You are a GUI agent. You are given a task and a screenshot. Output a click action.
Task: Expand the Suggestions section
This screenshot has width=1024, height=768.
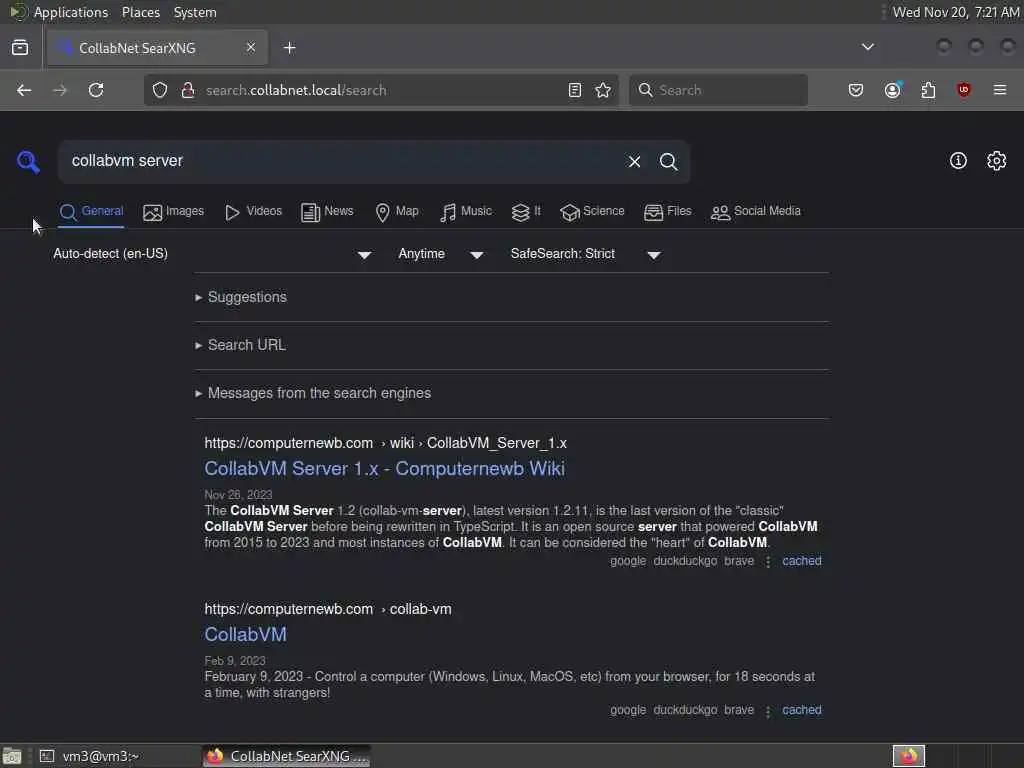(241, 297)
